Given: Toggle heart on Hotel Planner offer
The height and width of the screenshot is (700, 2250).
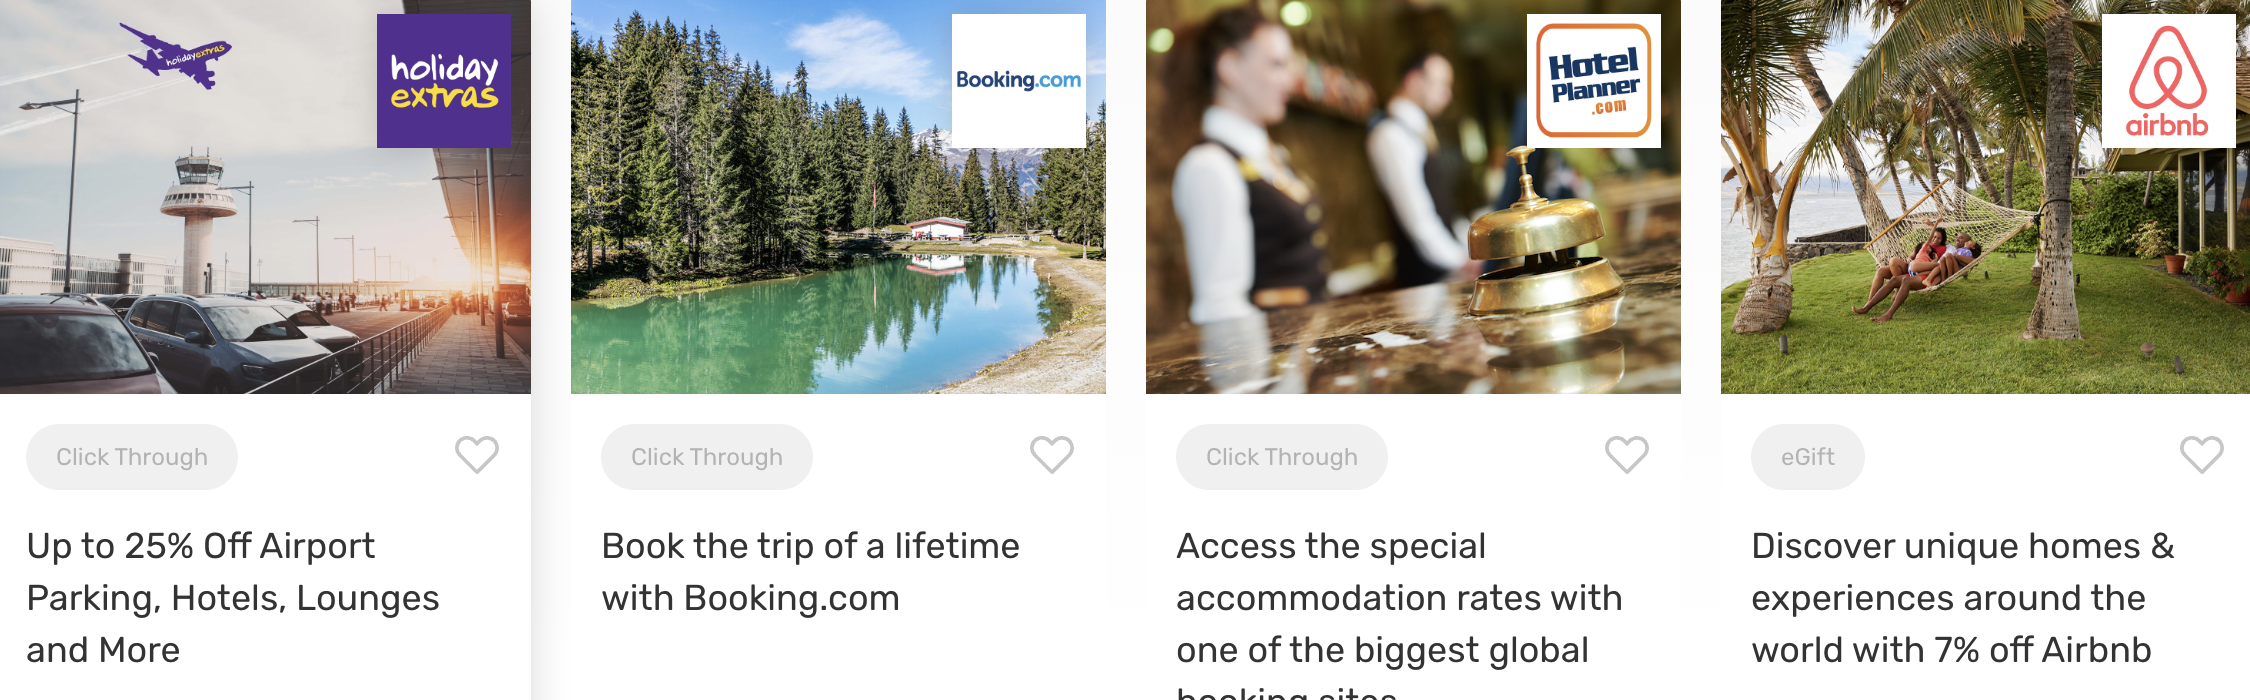Looking at the screenshot, I should pyautogui.click(x=1627, y=455).
